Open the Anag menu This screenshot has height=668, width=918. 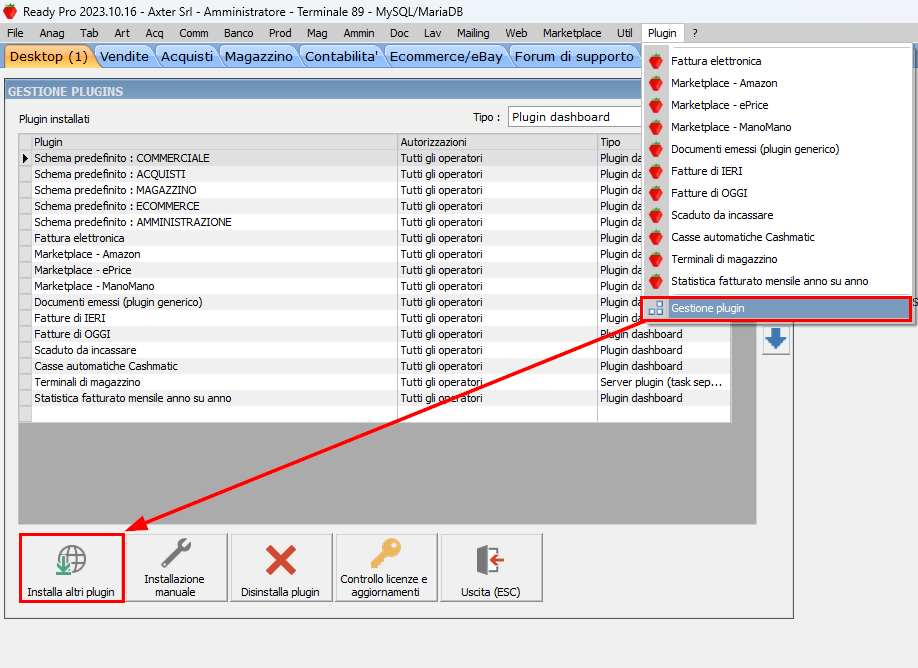(52, 33)
